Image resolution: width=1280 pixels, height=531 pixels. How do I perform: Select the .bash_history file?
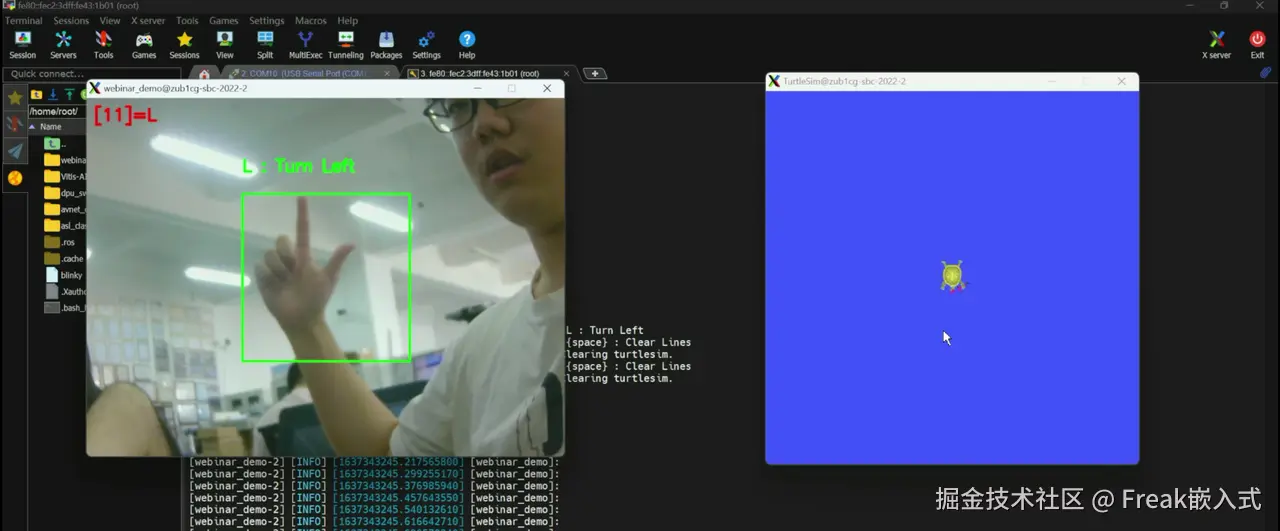click(x=65, y=308)
